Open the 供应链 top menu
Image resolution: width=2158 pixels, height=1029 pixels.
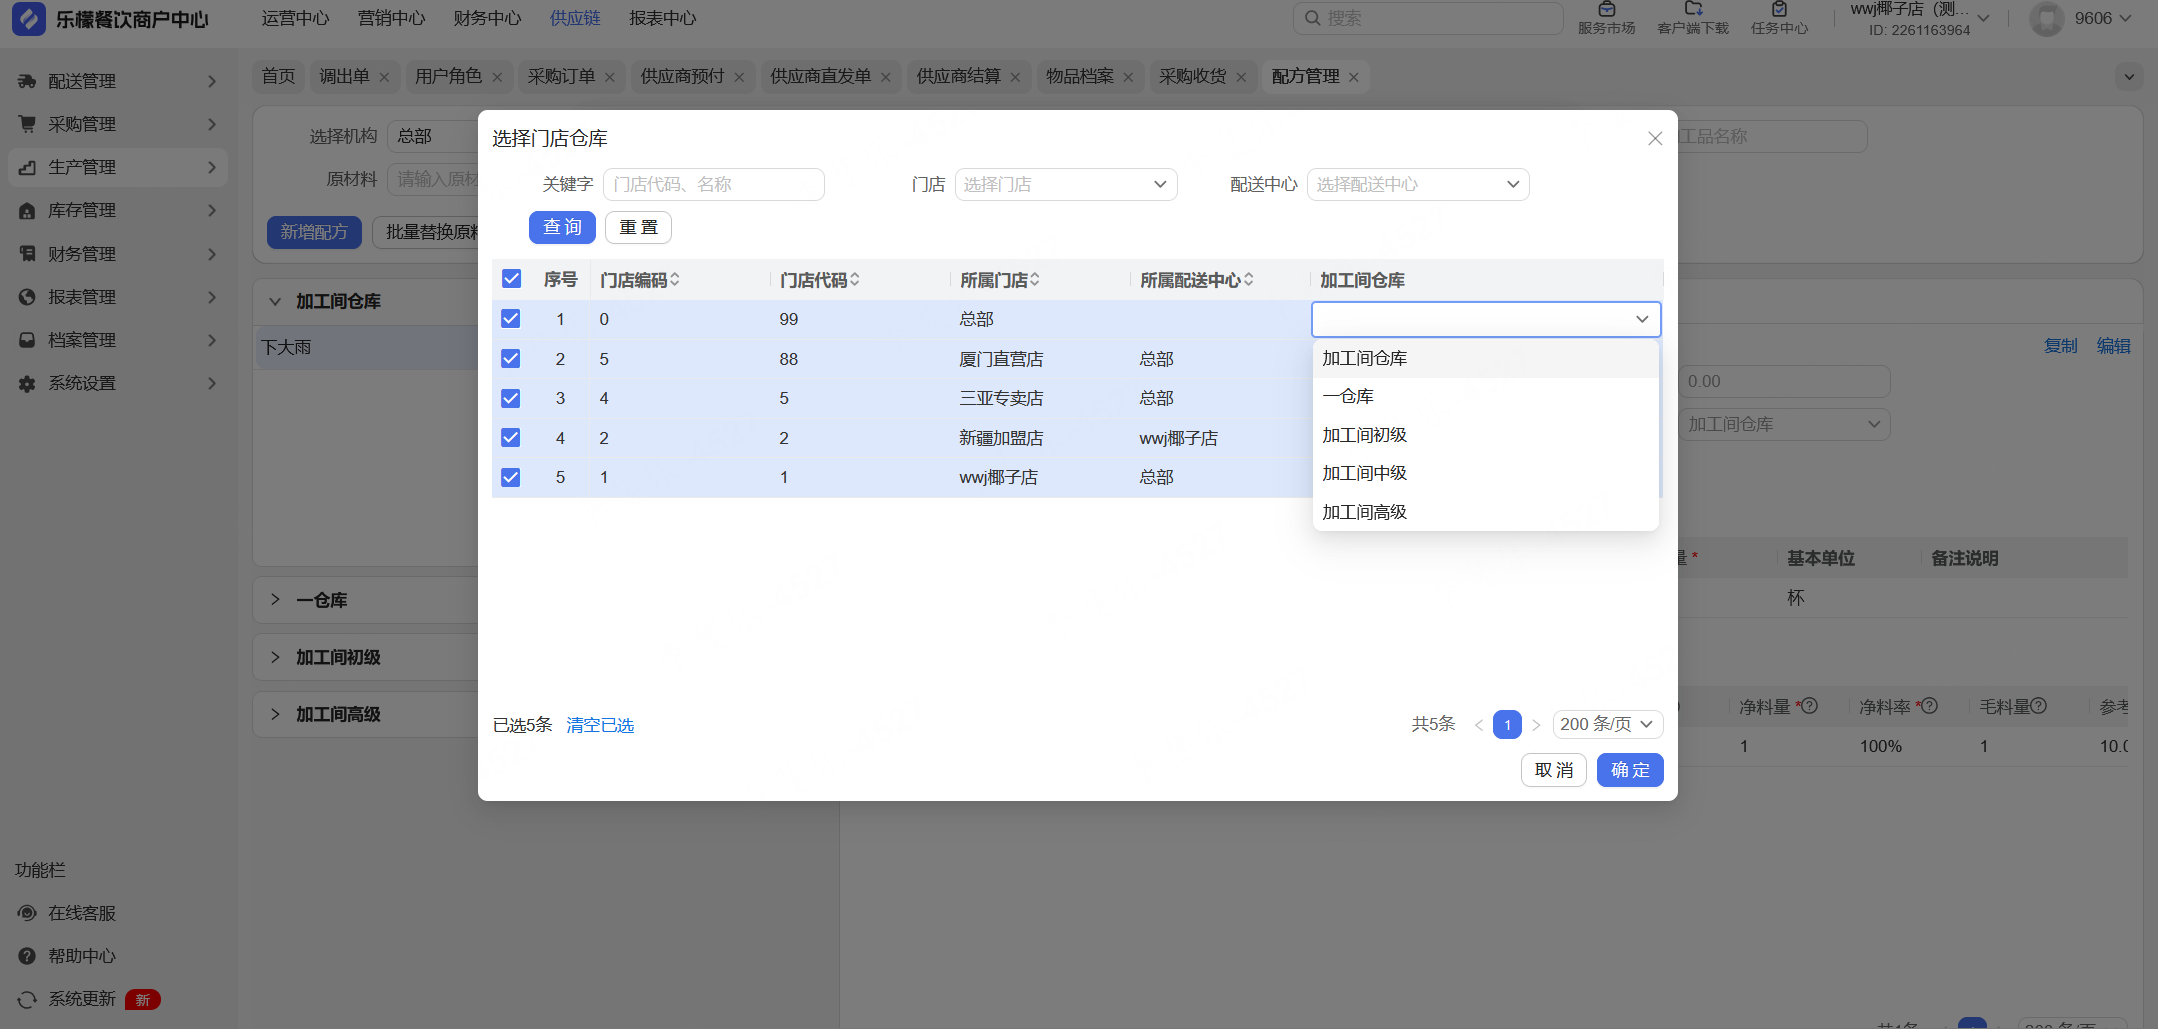(575, 18)
